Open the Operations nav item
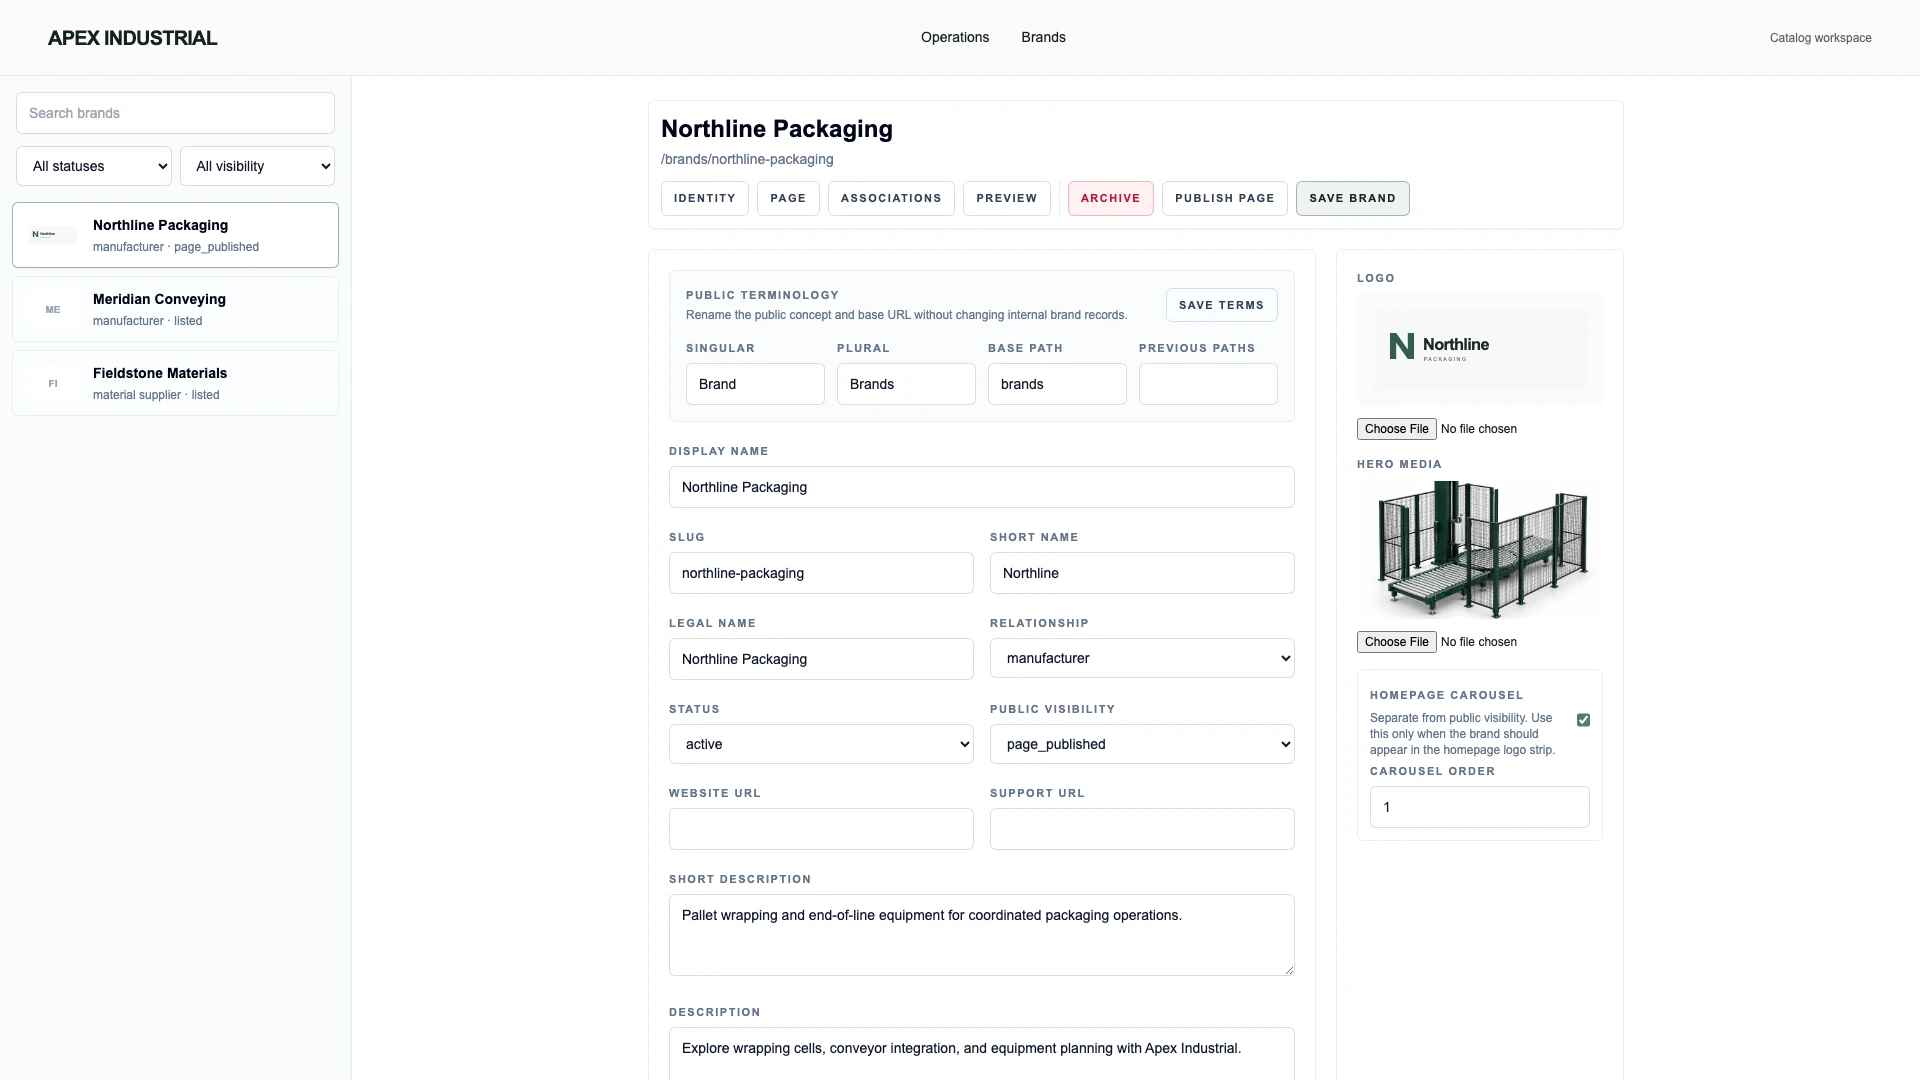The image size is (1920, 1080). click(955, 37)
